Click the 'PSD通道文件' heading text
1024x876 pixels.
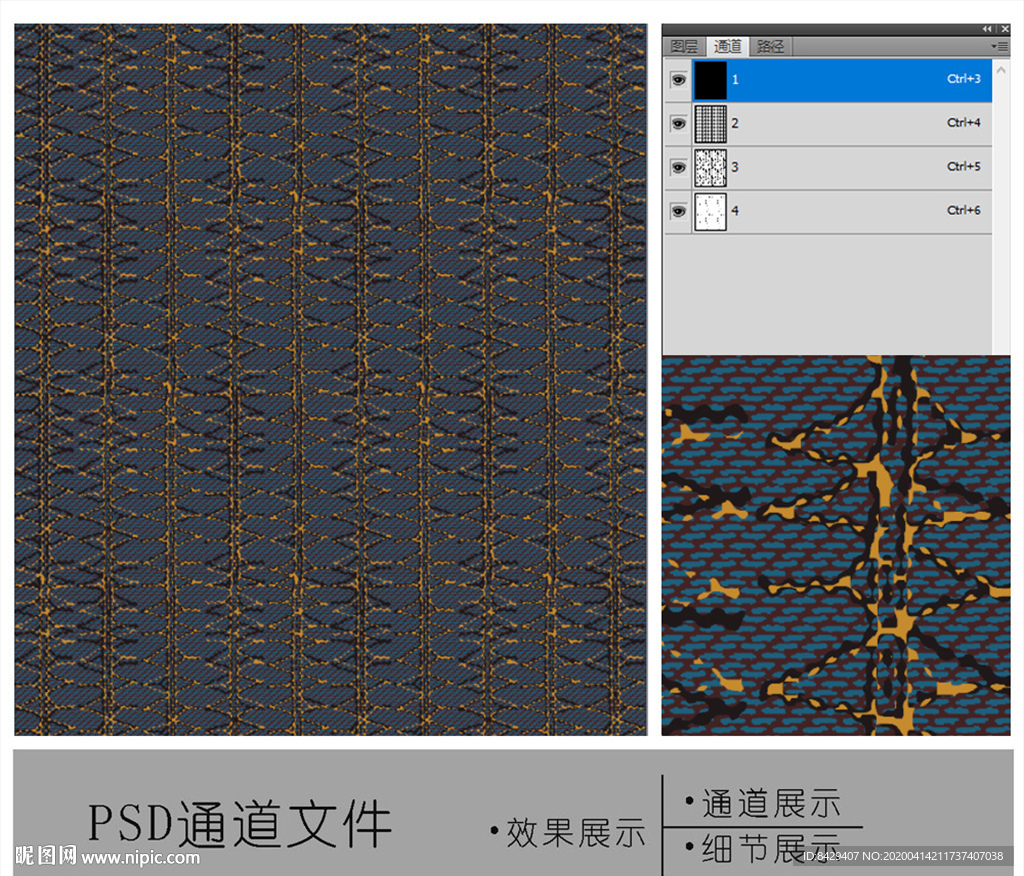240,823
